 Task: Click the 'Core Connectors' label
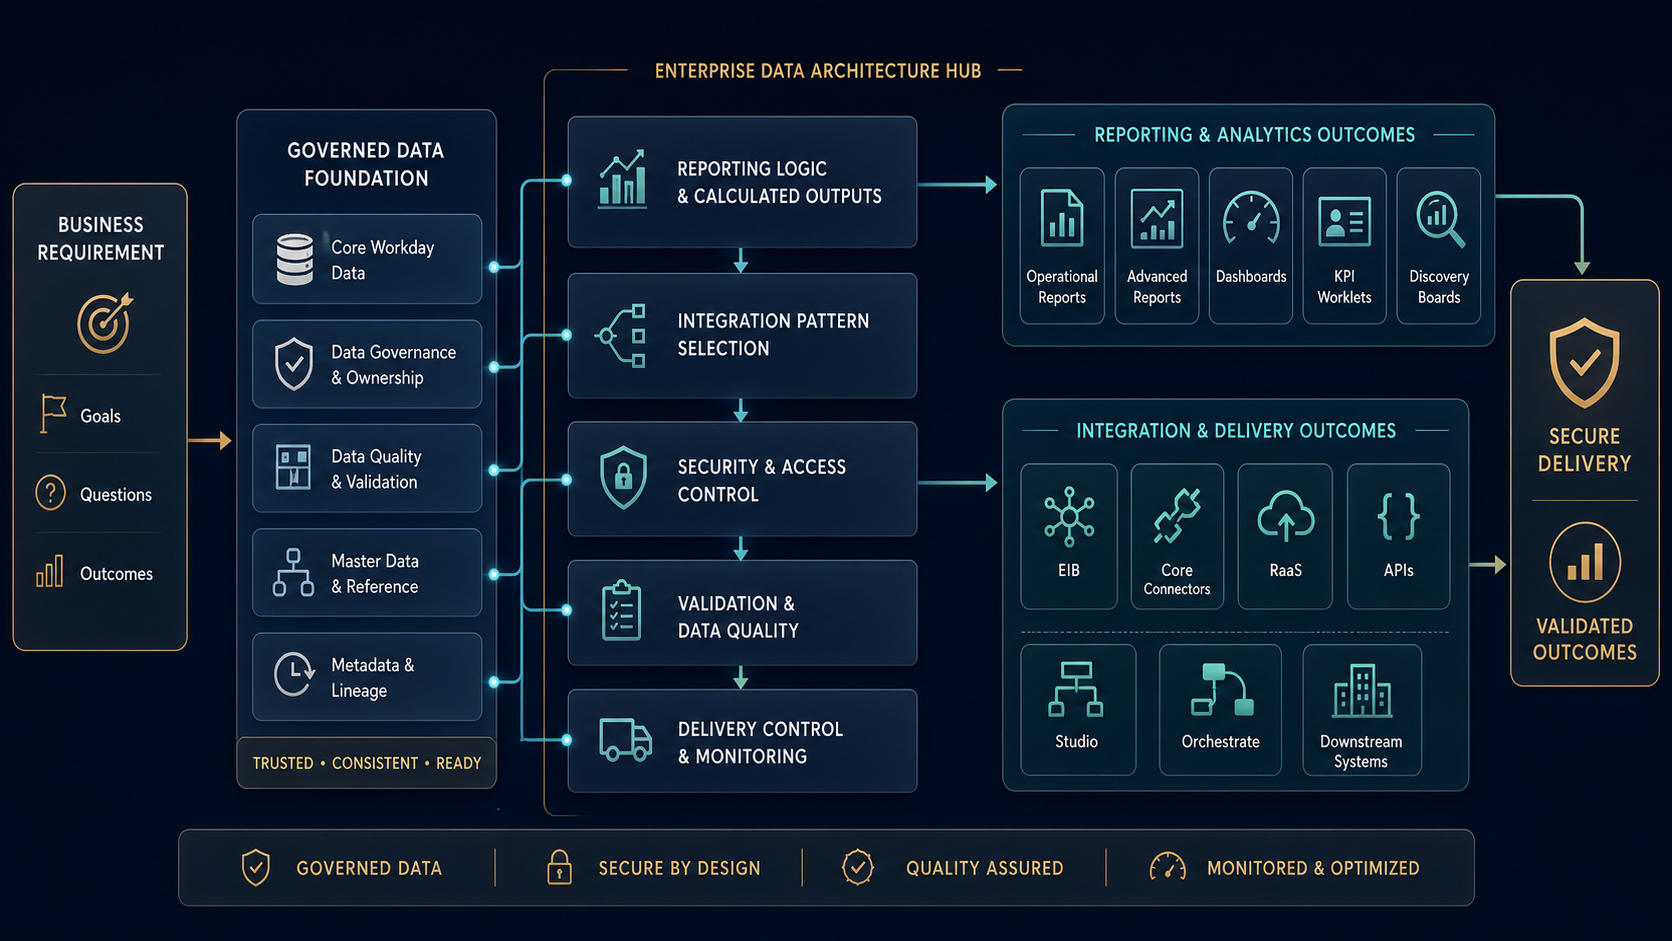pyautogui.click(x=1177, y=579)
